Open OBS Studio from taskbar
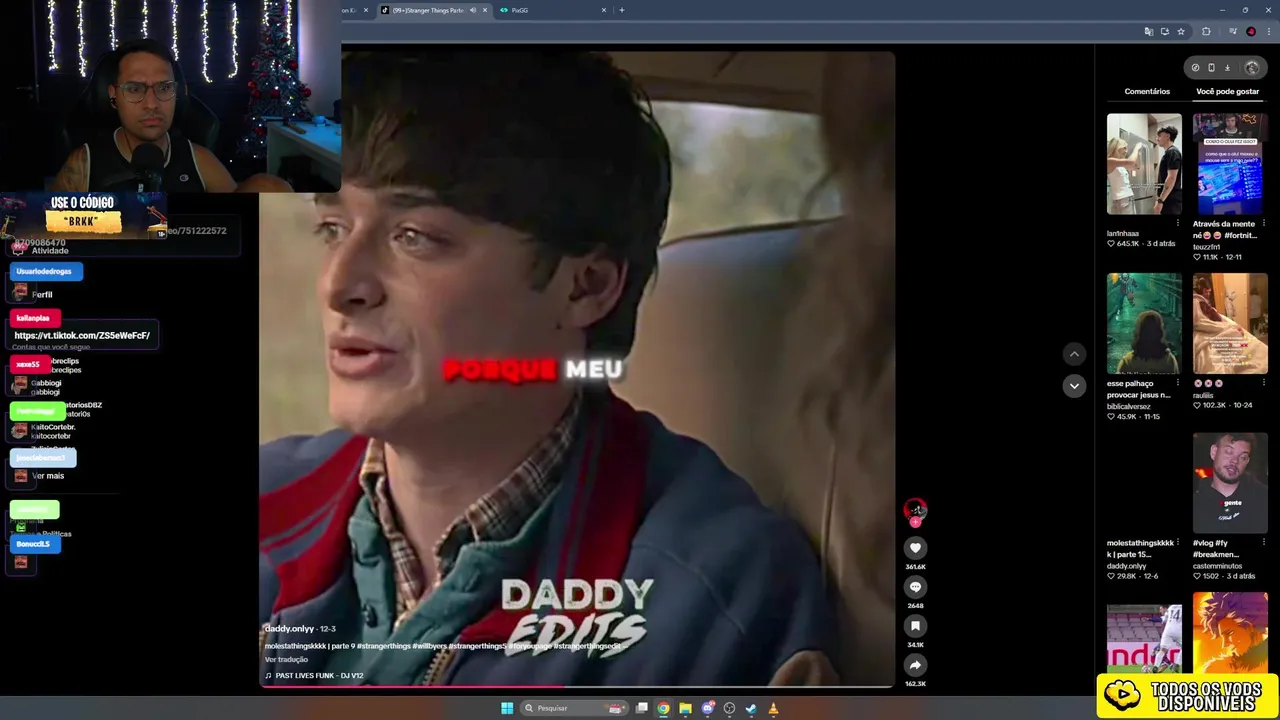Image resolution: width=1280 pixels, height=720 pixels. point(729,708)
